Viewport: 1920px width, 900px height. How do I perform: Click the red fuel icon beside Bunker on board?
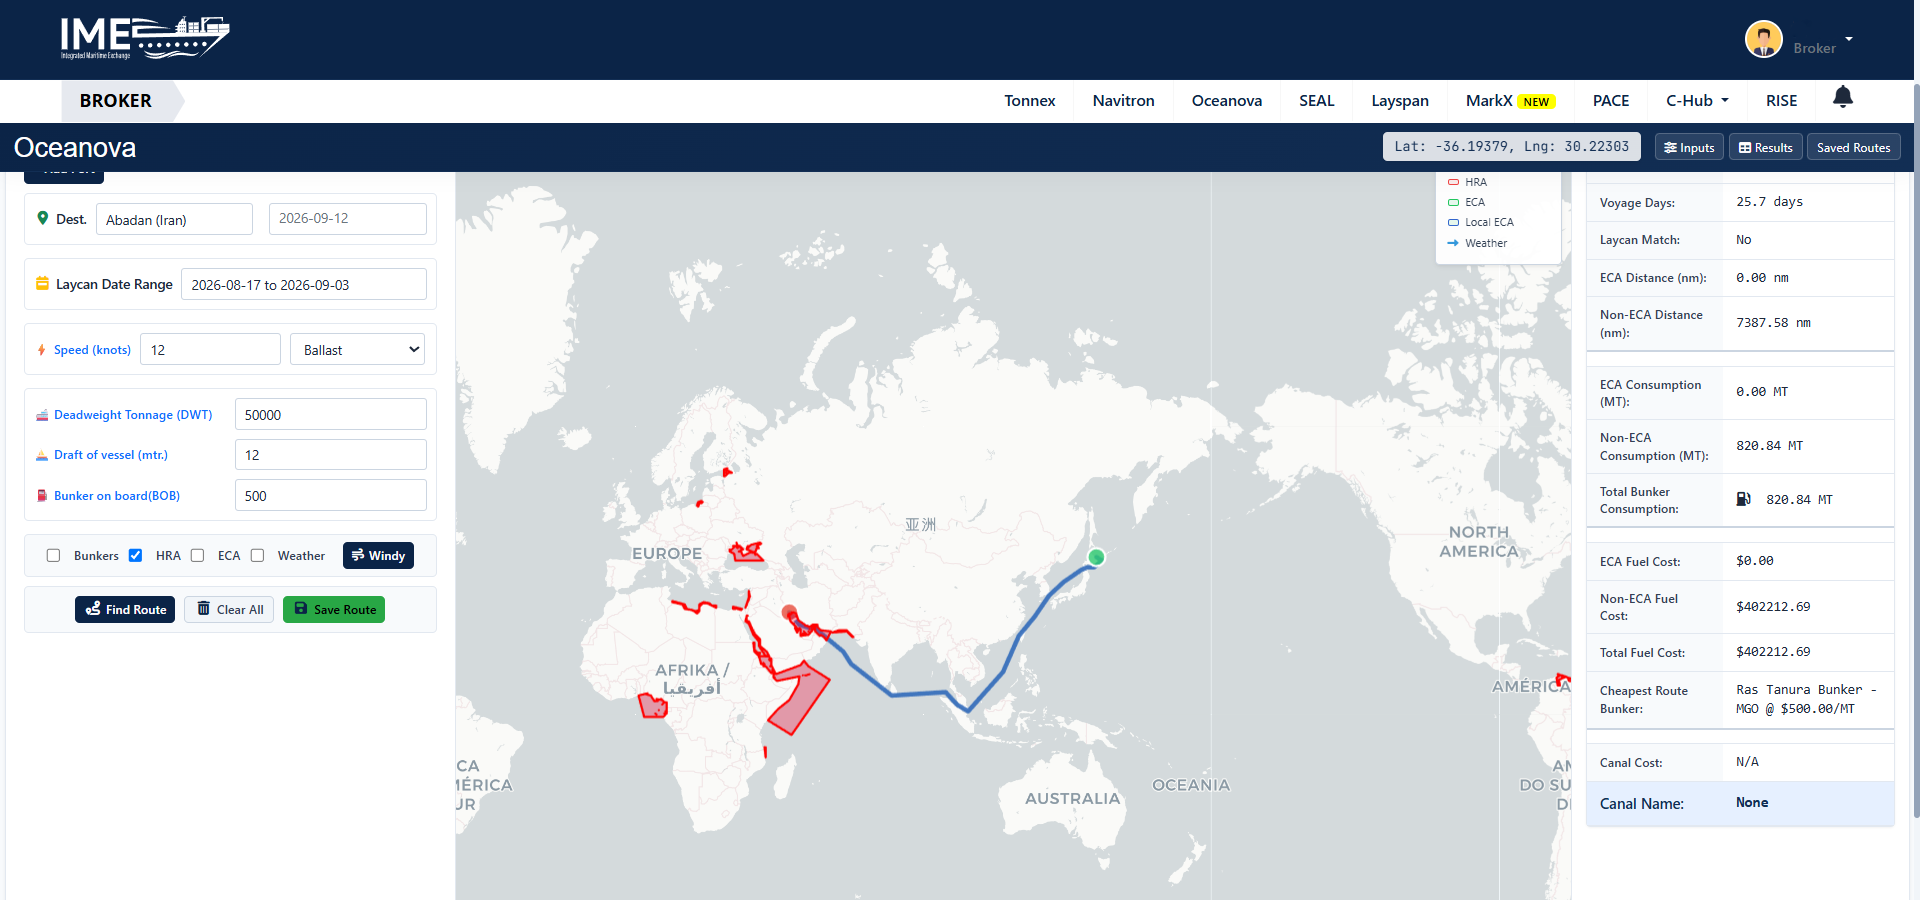pyautogui.click(x=42, y=496)
